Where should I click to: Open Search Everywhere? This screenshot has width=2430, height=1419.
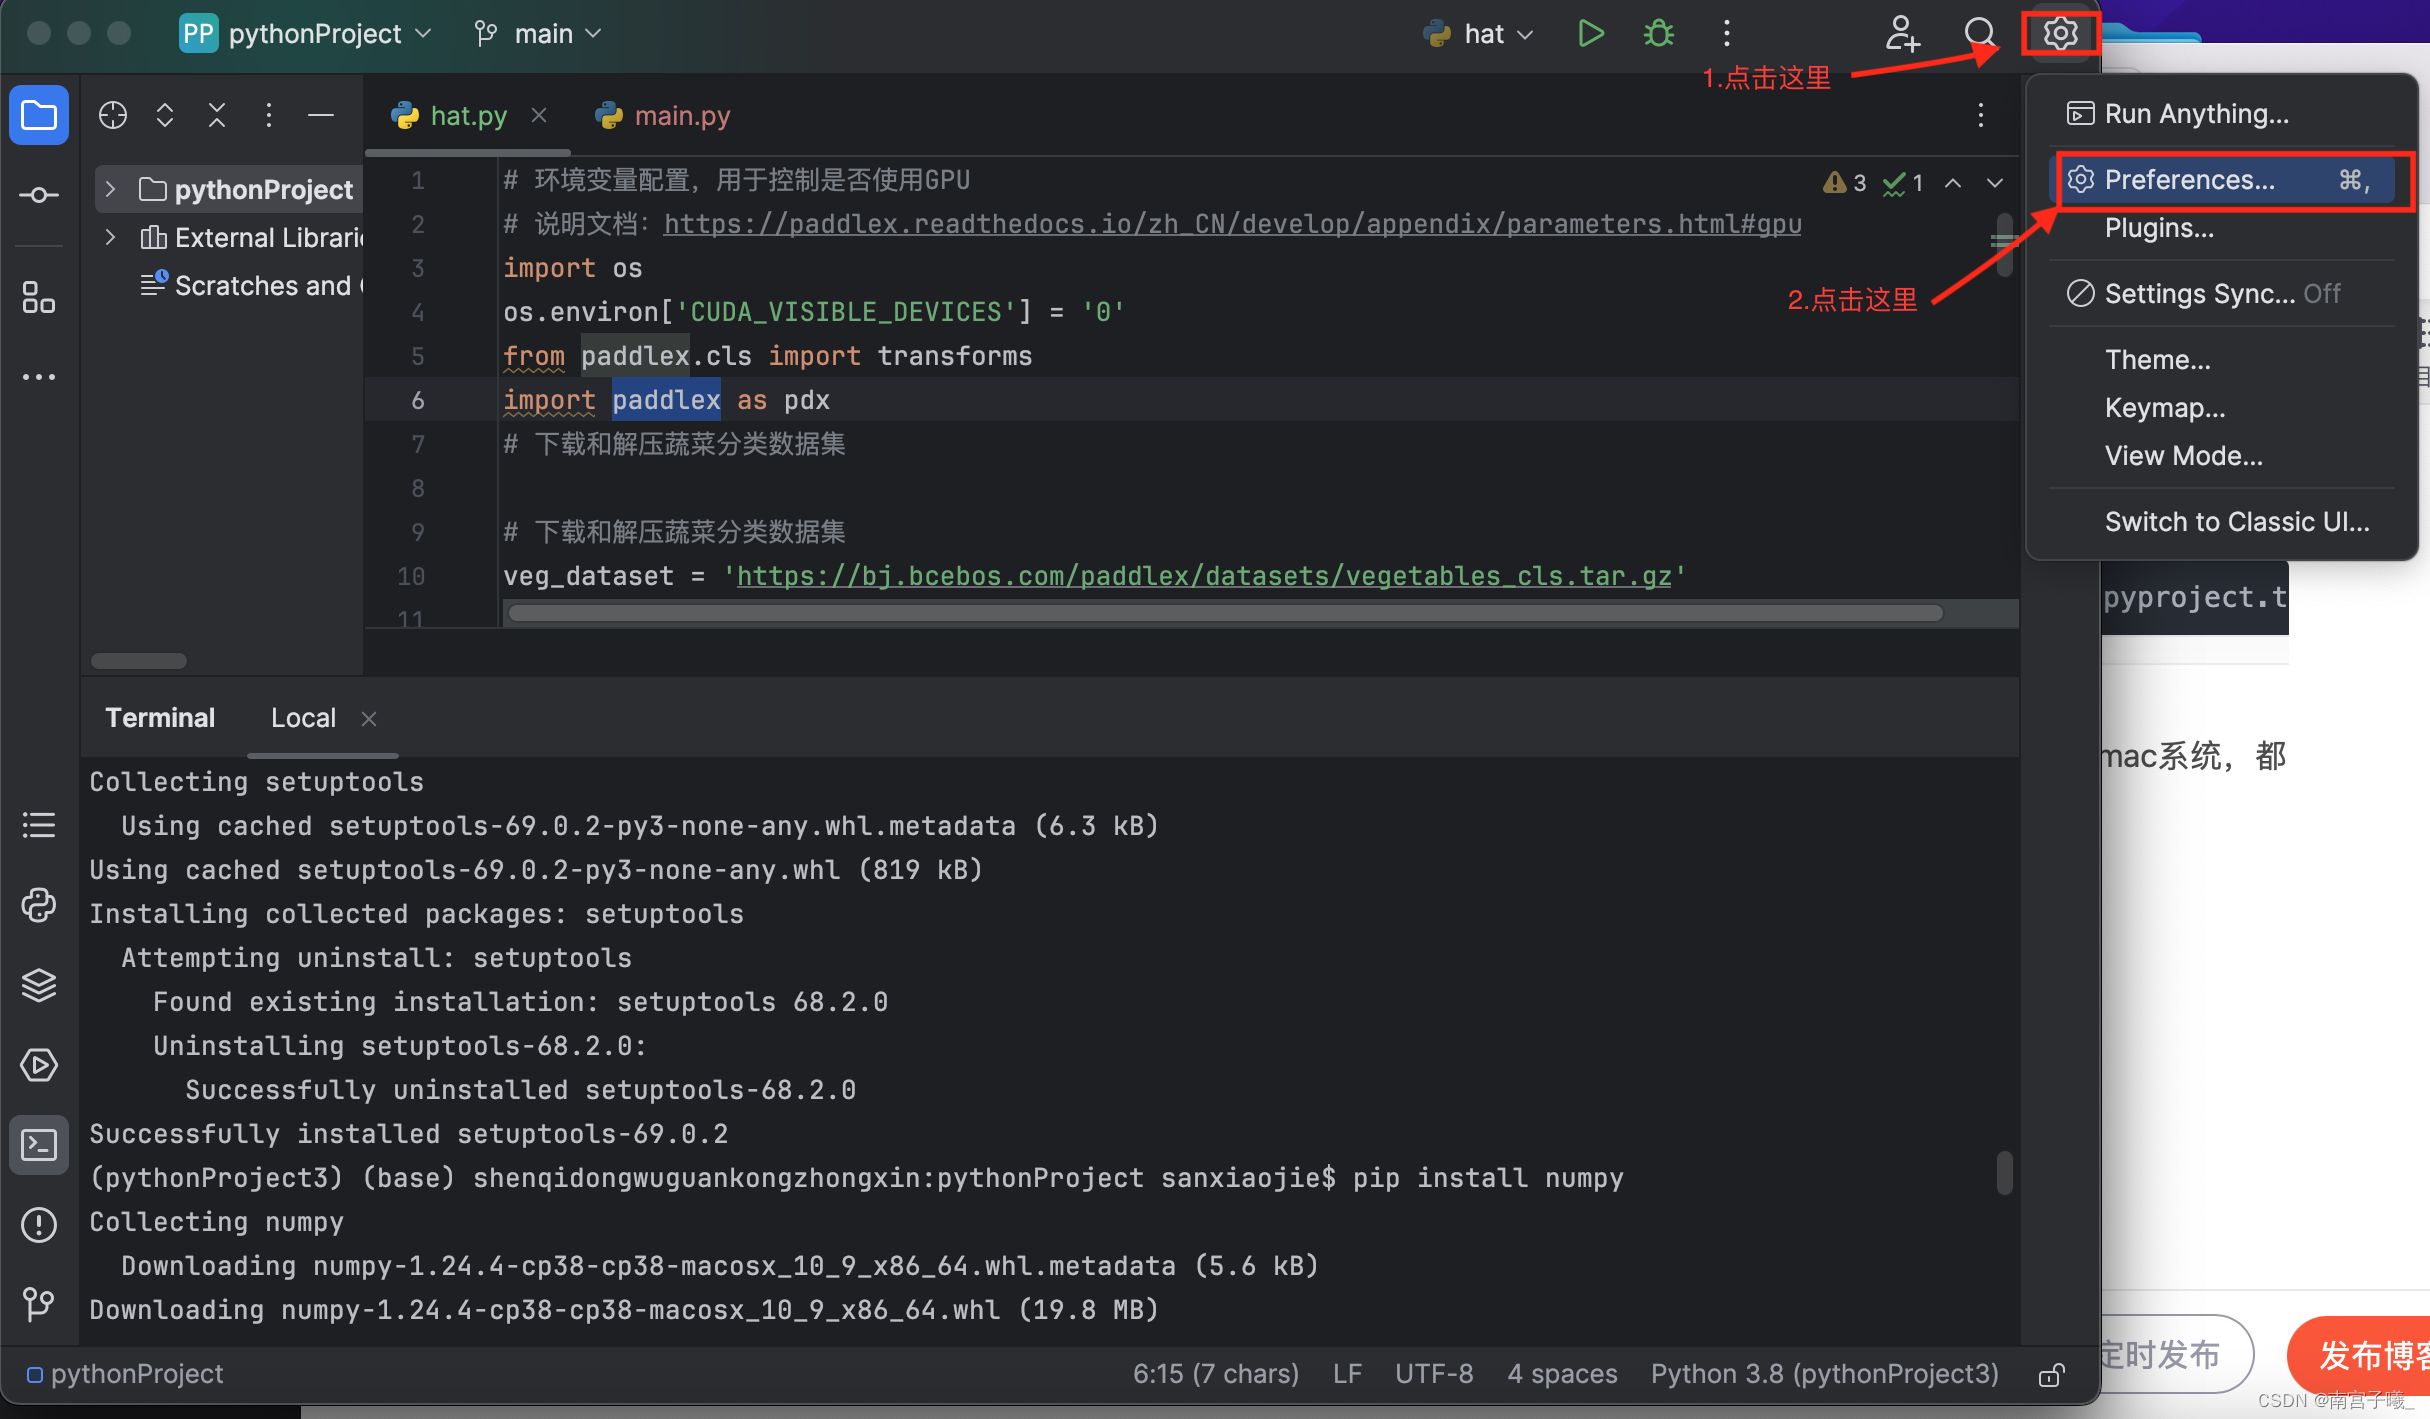(x=1980, y=32)
